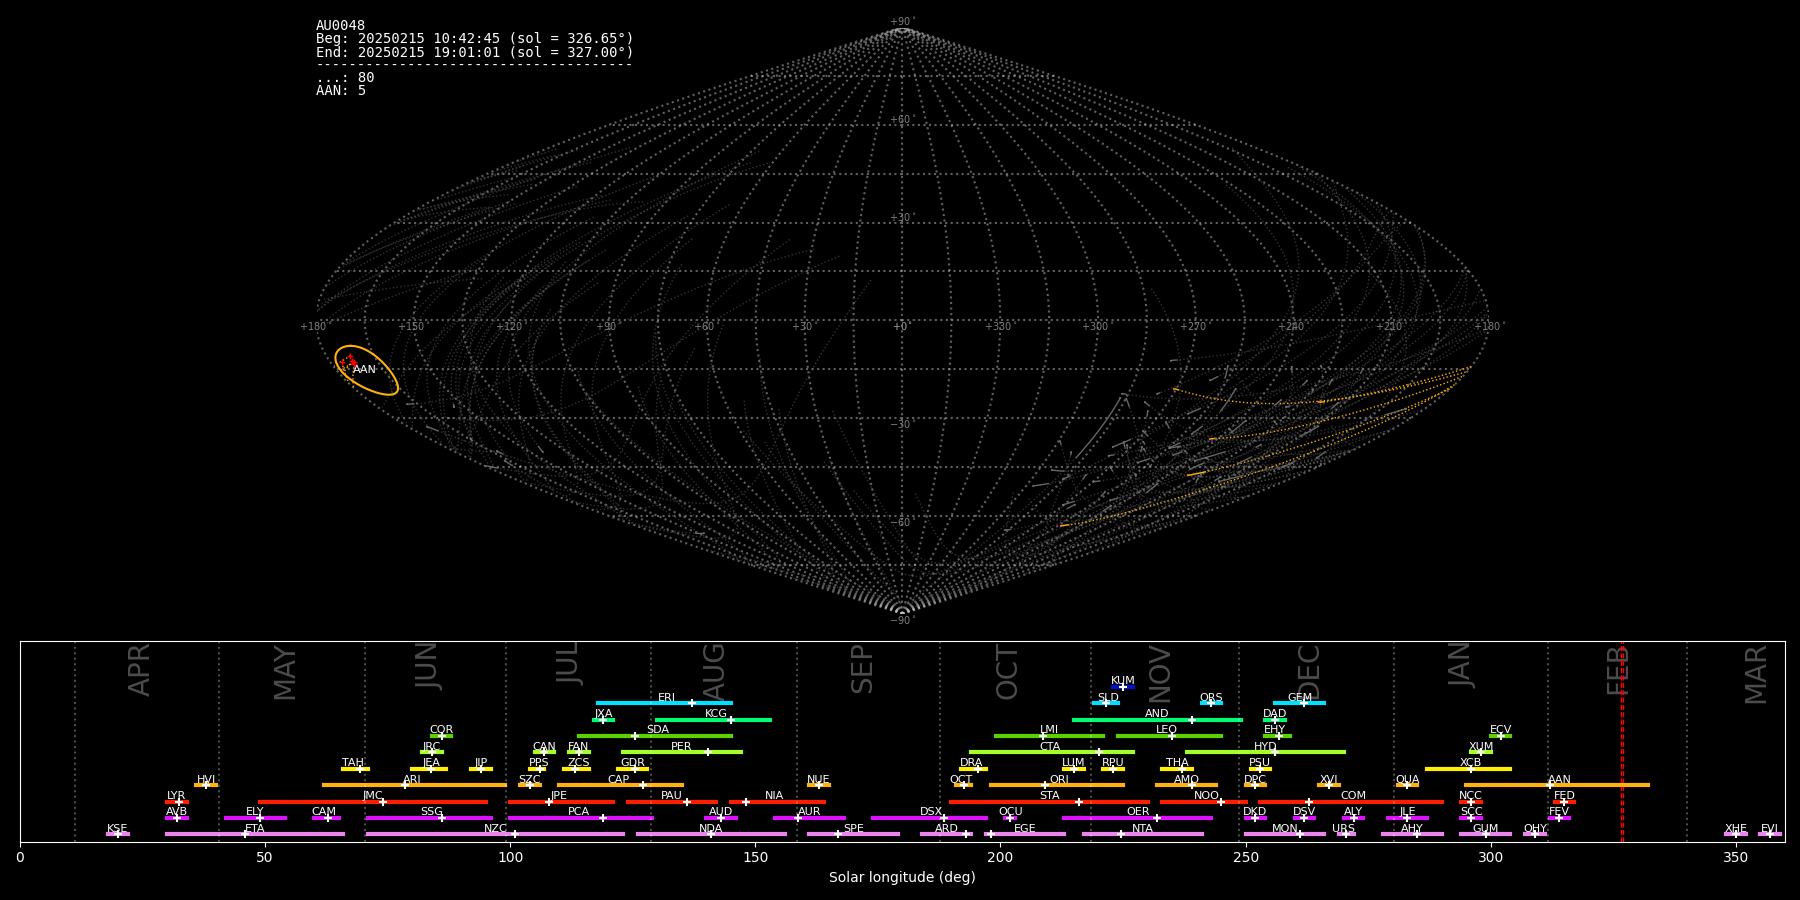This screenshot has height=900, width=1800.
Task: Click the DSX shower label
Action: (x=931, y=812)
